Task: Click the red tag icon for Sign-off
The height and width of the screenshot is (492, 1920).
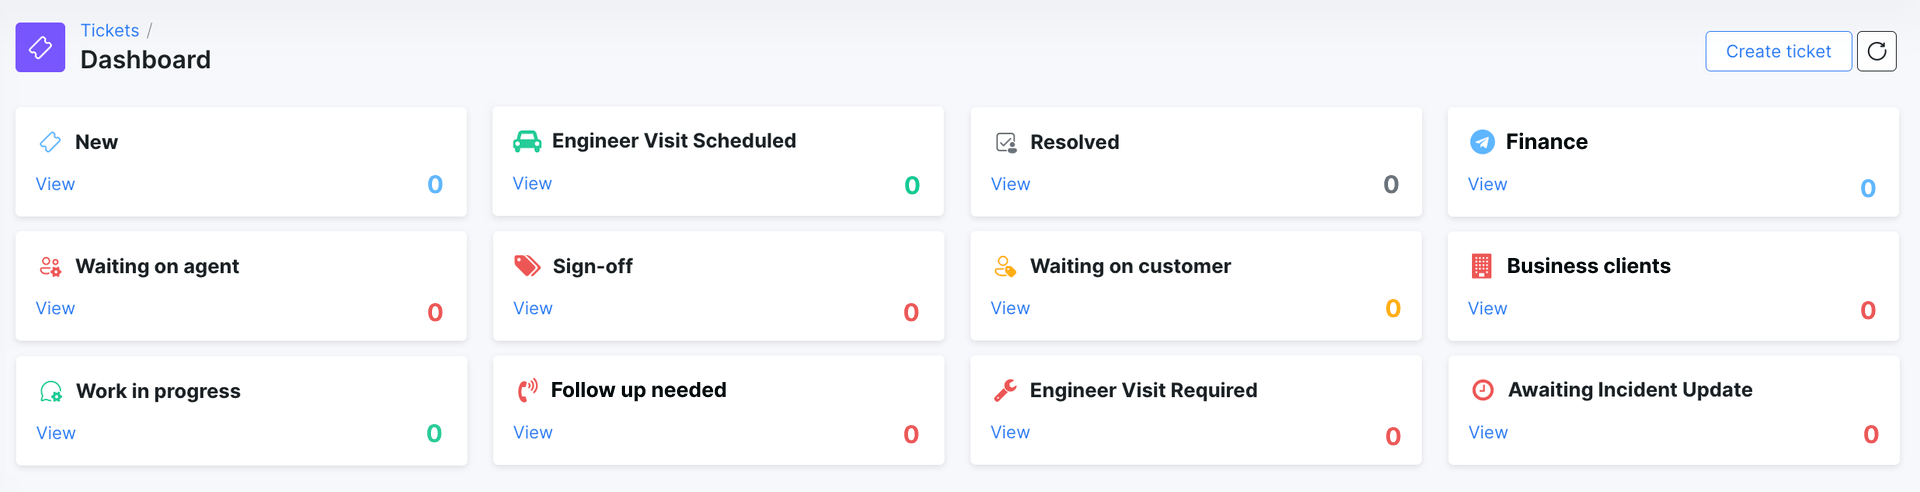Action: [x=527, y=266]
